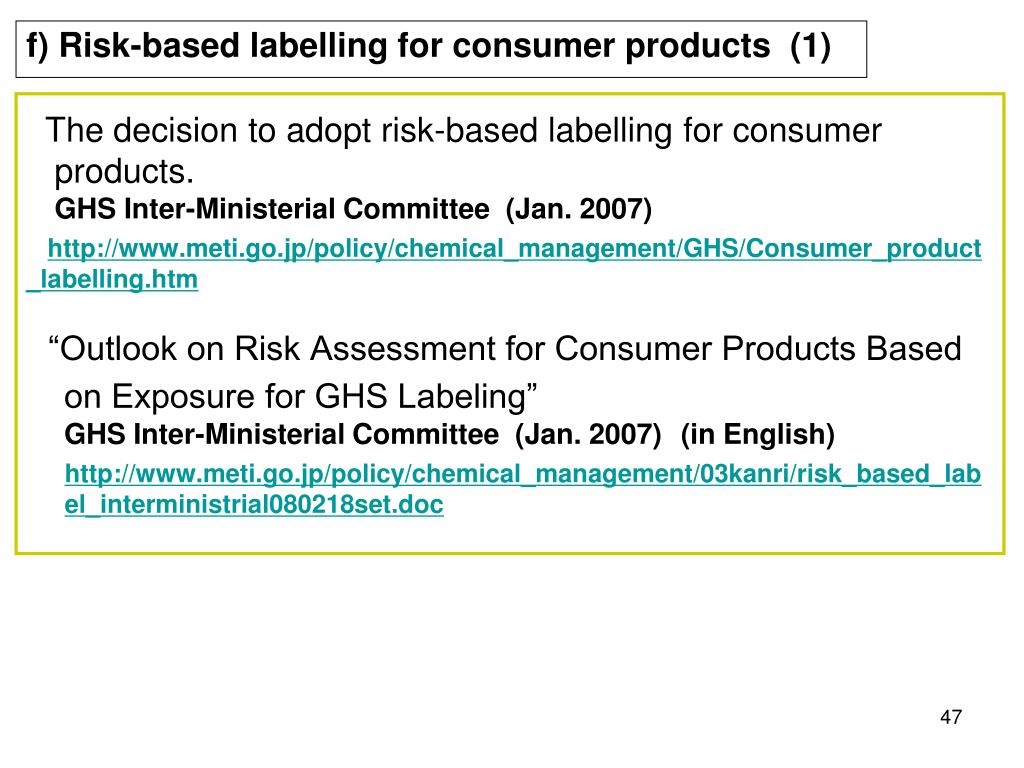
Task: Click the first 'GHS Inter-Ministerial Committee' heading
Action: pos(272,209)
